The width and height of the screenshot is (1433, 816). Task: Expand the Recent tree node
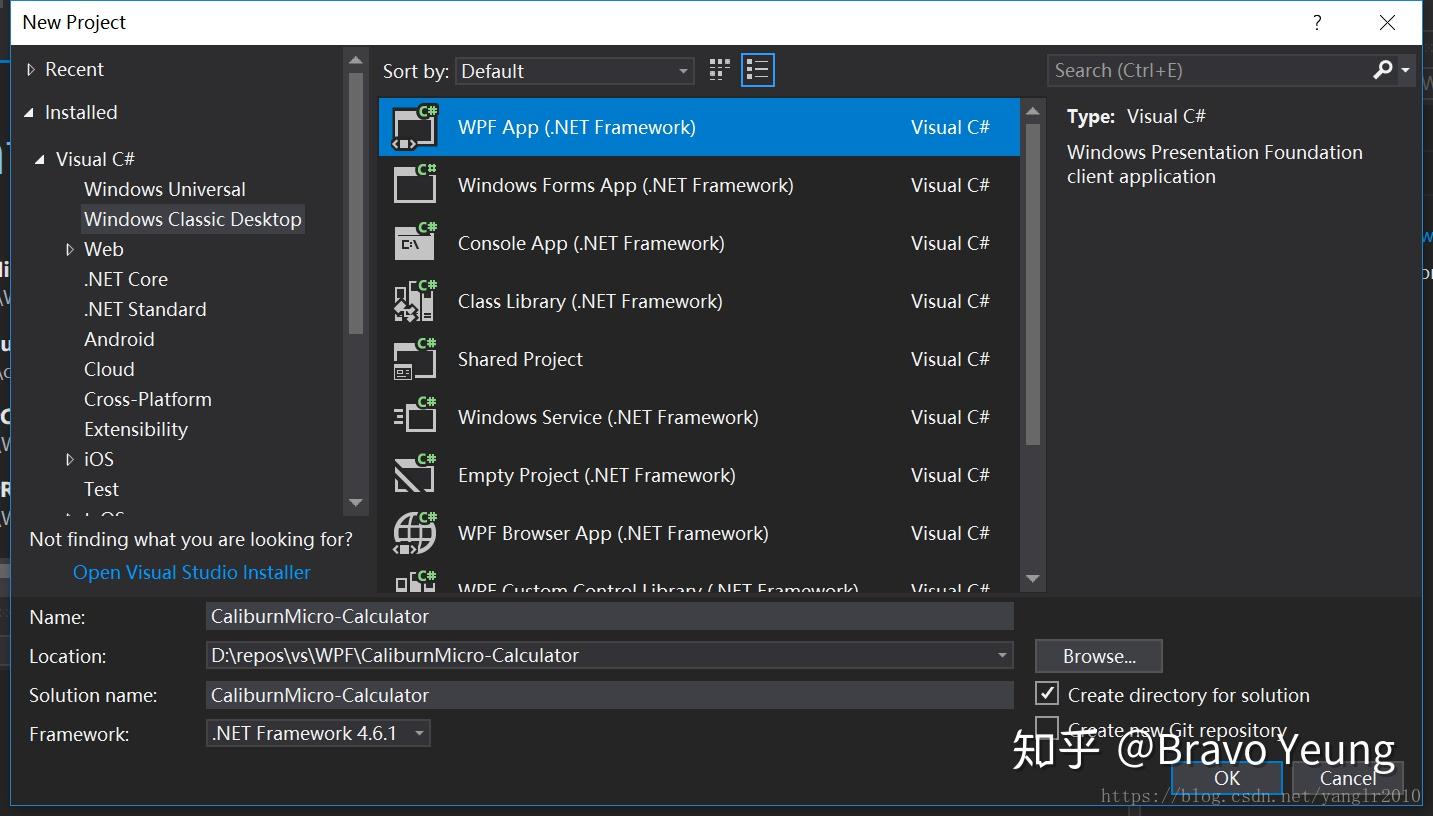click(x=31, y=69)
